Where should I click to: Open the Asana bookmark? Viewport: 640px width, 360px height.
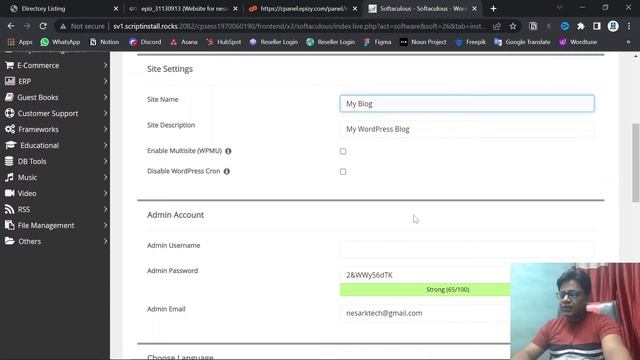coord(184,42)
